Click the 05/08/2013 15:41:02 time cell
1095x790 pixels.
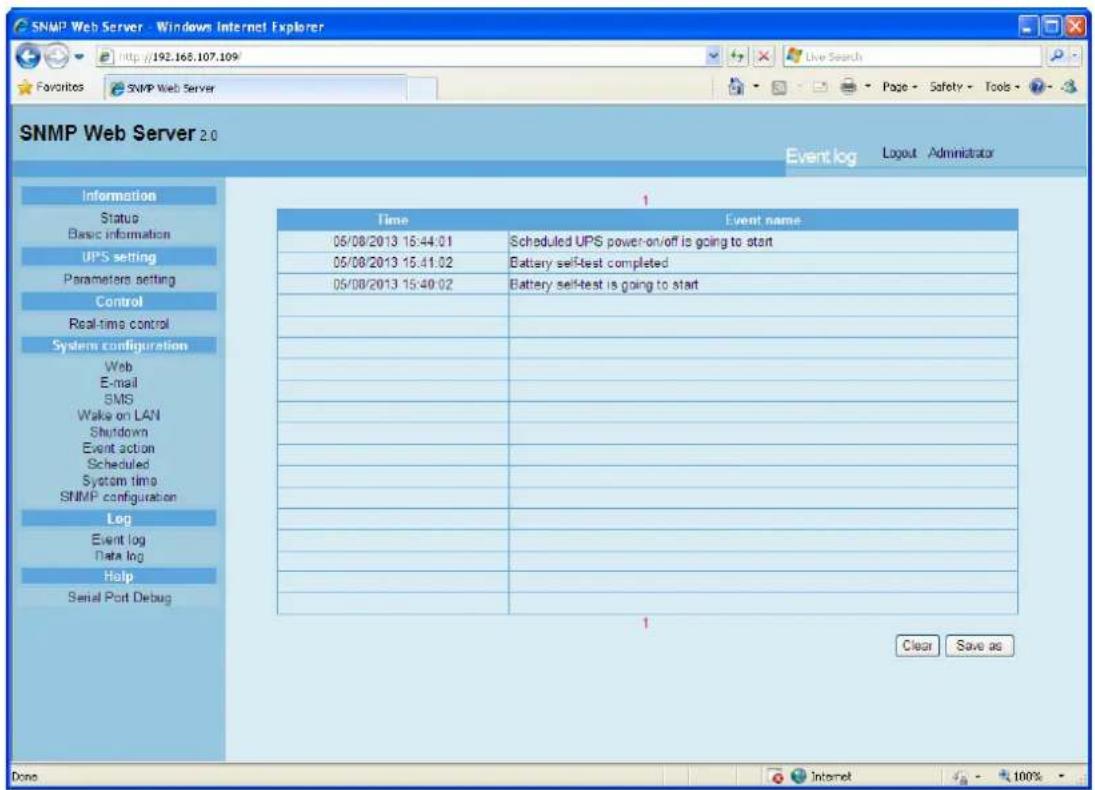pyautogui.click(x=392, y=263)
